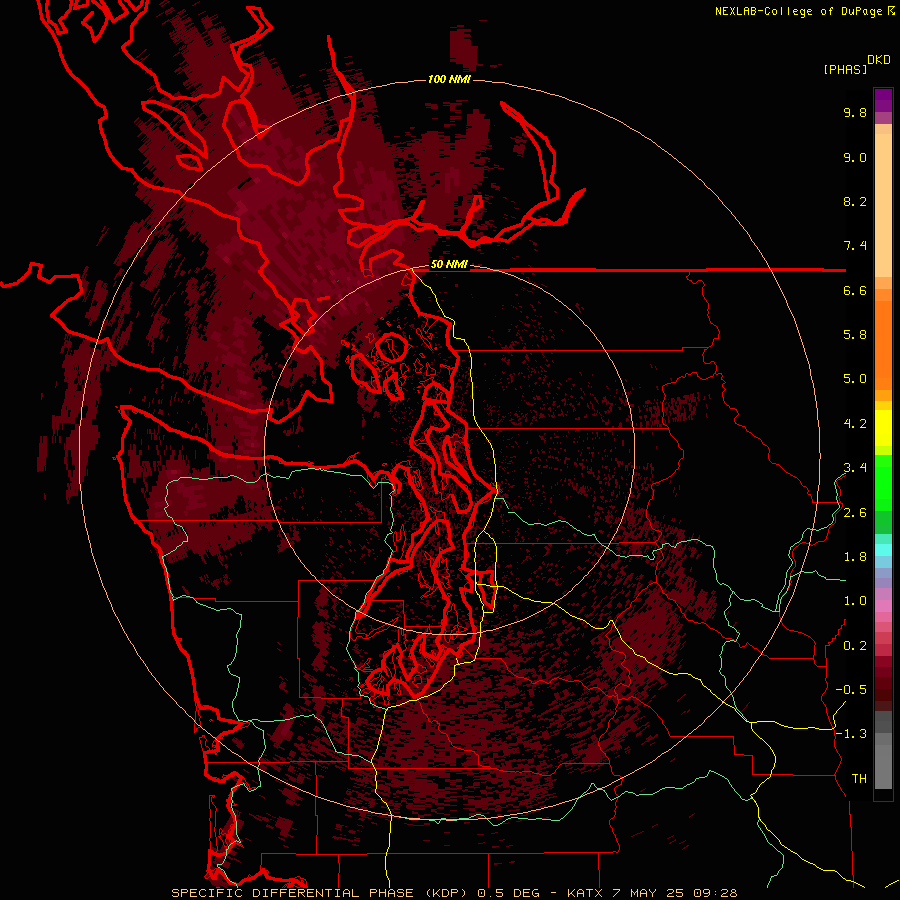Image resolution: width=900 pixels, height=900 pixels.
Task: Click the 4.2 scale value
Action: pyautogui.click(x=855, y=424)
